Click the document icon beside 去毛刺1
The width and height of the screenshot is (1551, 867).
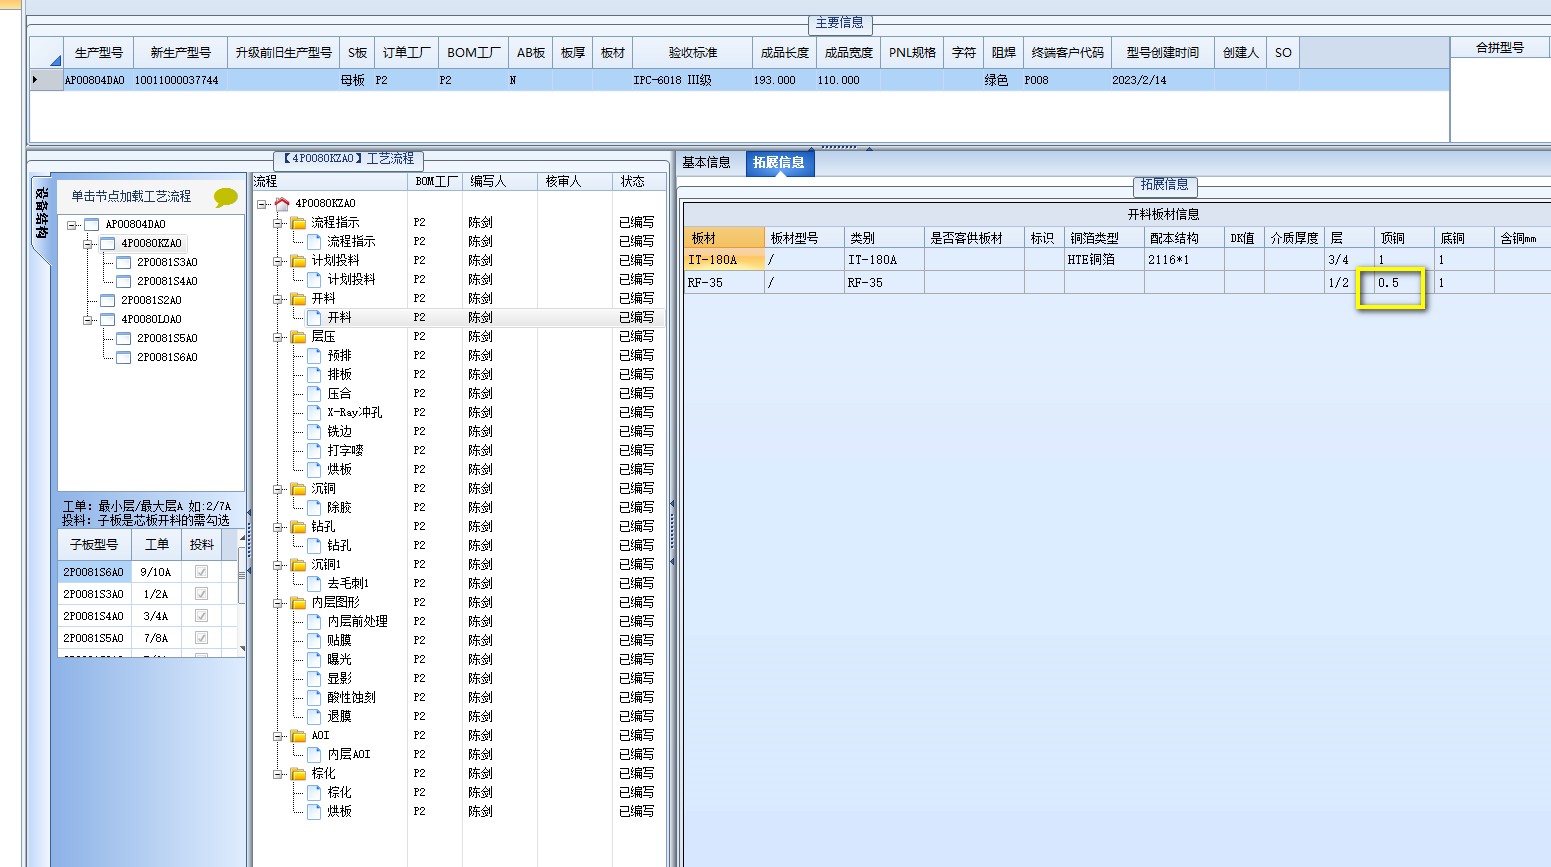314,583
